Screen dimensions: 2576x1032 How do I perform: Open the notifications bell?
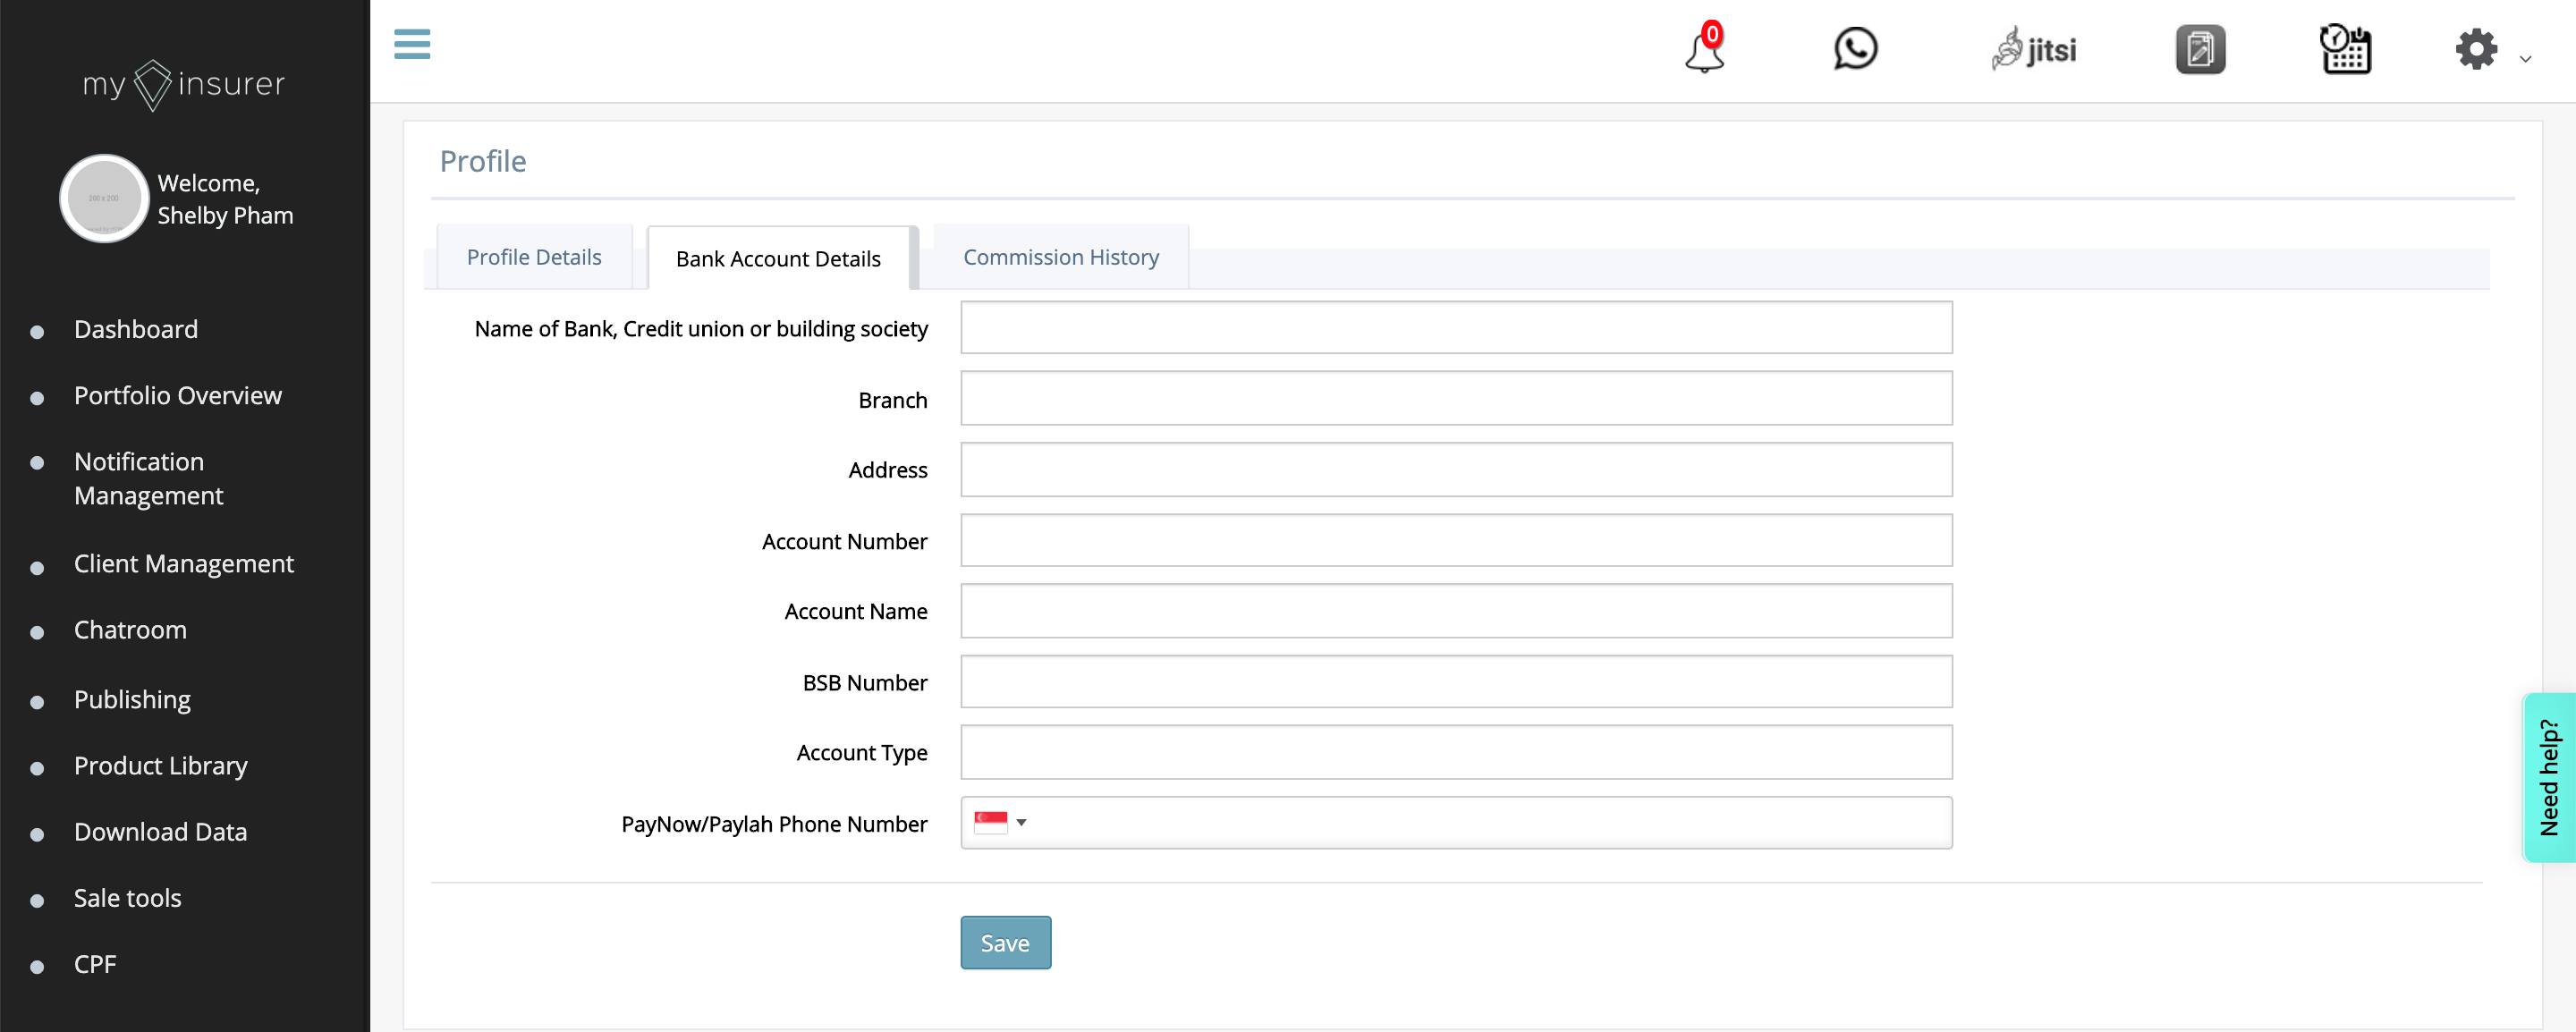(1704, 50)
